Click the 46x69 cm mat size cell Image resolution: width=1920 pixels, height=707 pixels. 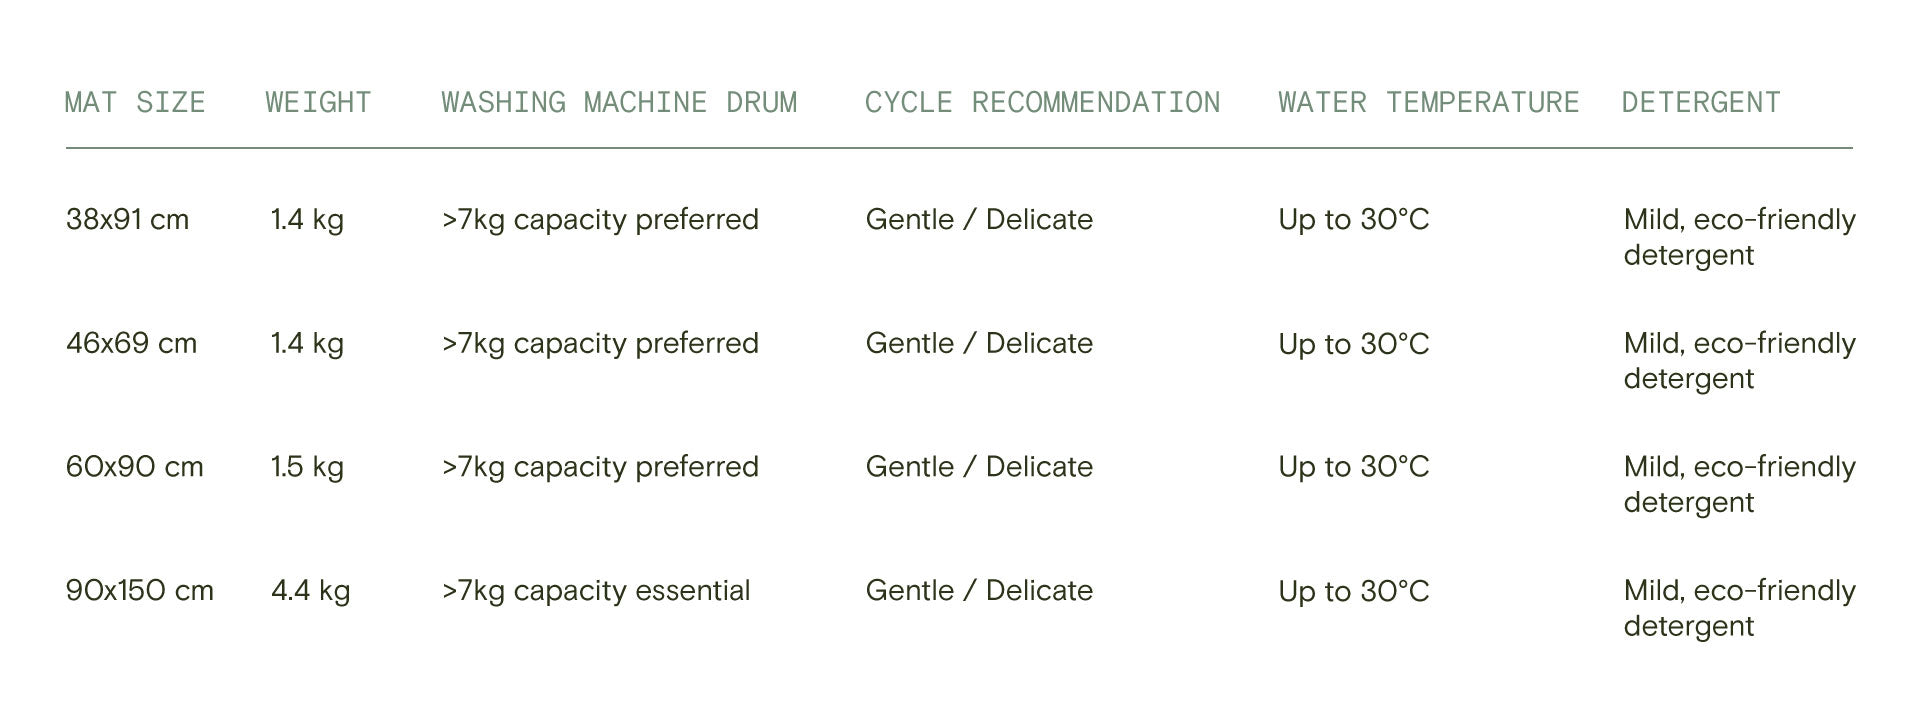[131, 344]
